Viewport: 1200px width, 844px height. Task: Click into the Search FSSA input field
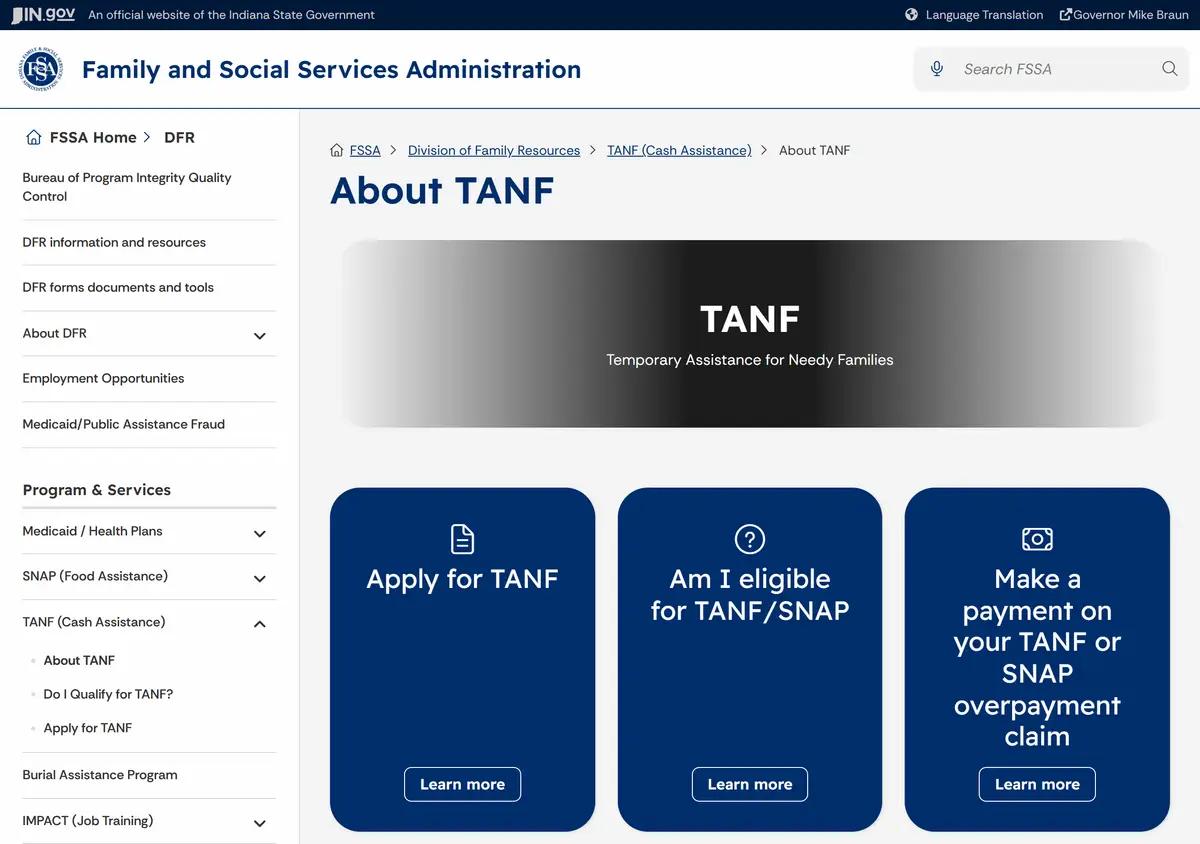tap(1052, 69)
